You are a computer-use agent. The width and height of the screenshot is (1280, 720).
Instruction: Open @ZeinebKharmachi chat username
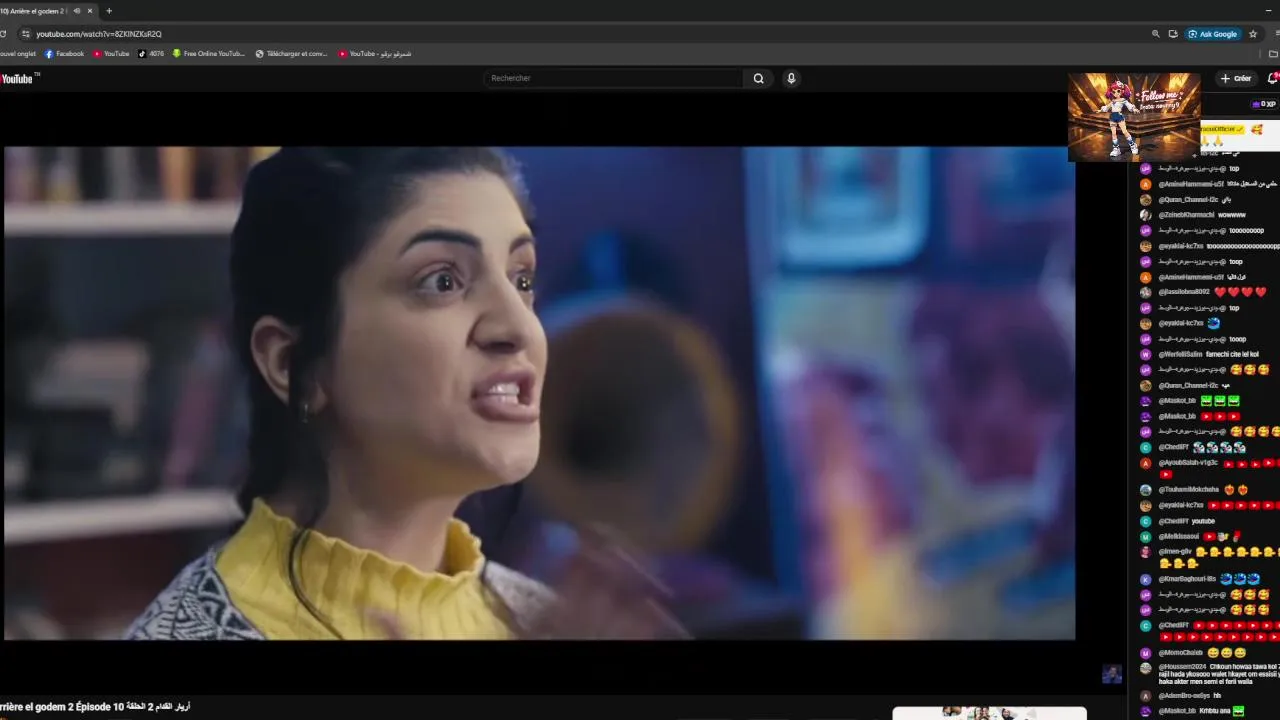coord(1186,215)
